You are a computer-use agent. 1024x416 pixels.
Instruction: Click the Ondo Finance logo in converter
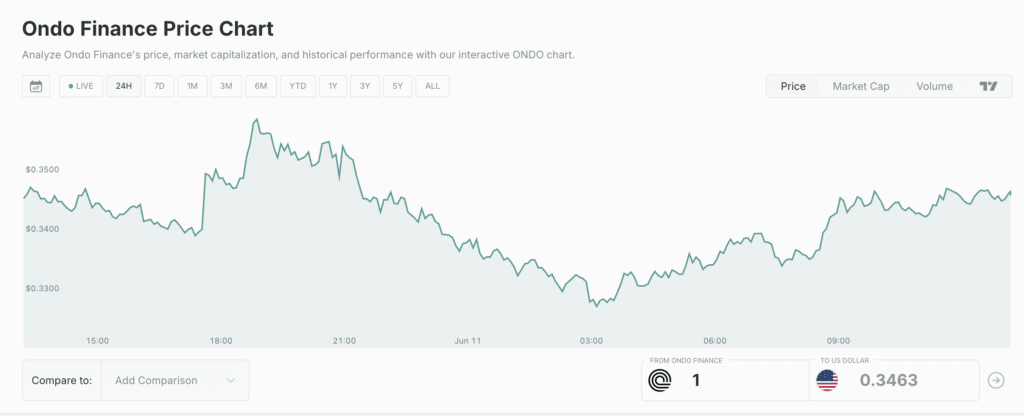pos(660,380)
